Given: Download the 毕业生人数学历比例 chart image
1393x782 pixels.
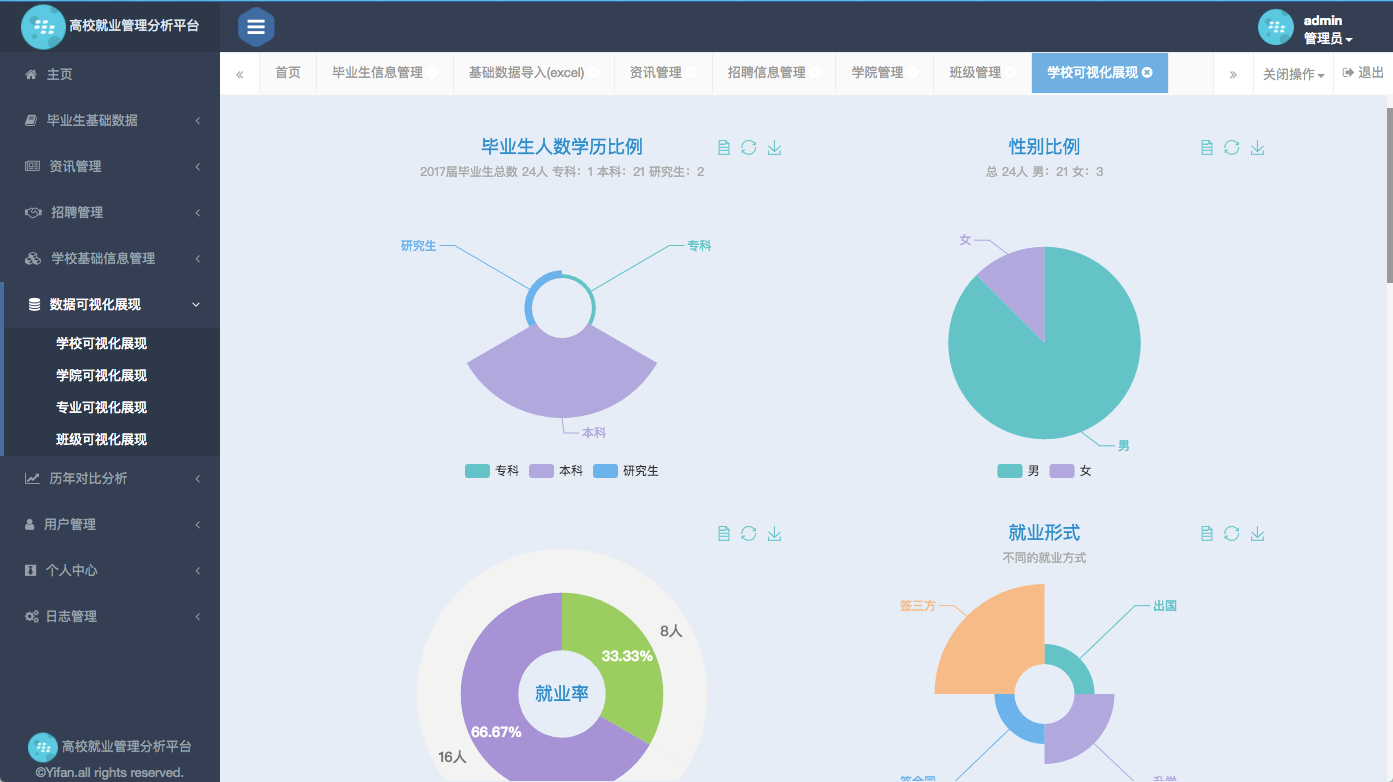Looking at the screenshot, I should point(774,148).
